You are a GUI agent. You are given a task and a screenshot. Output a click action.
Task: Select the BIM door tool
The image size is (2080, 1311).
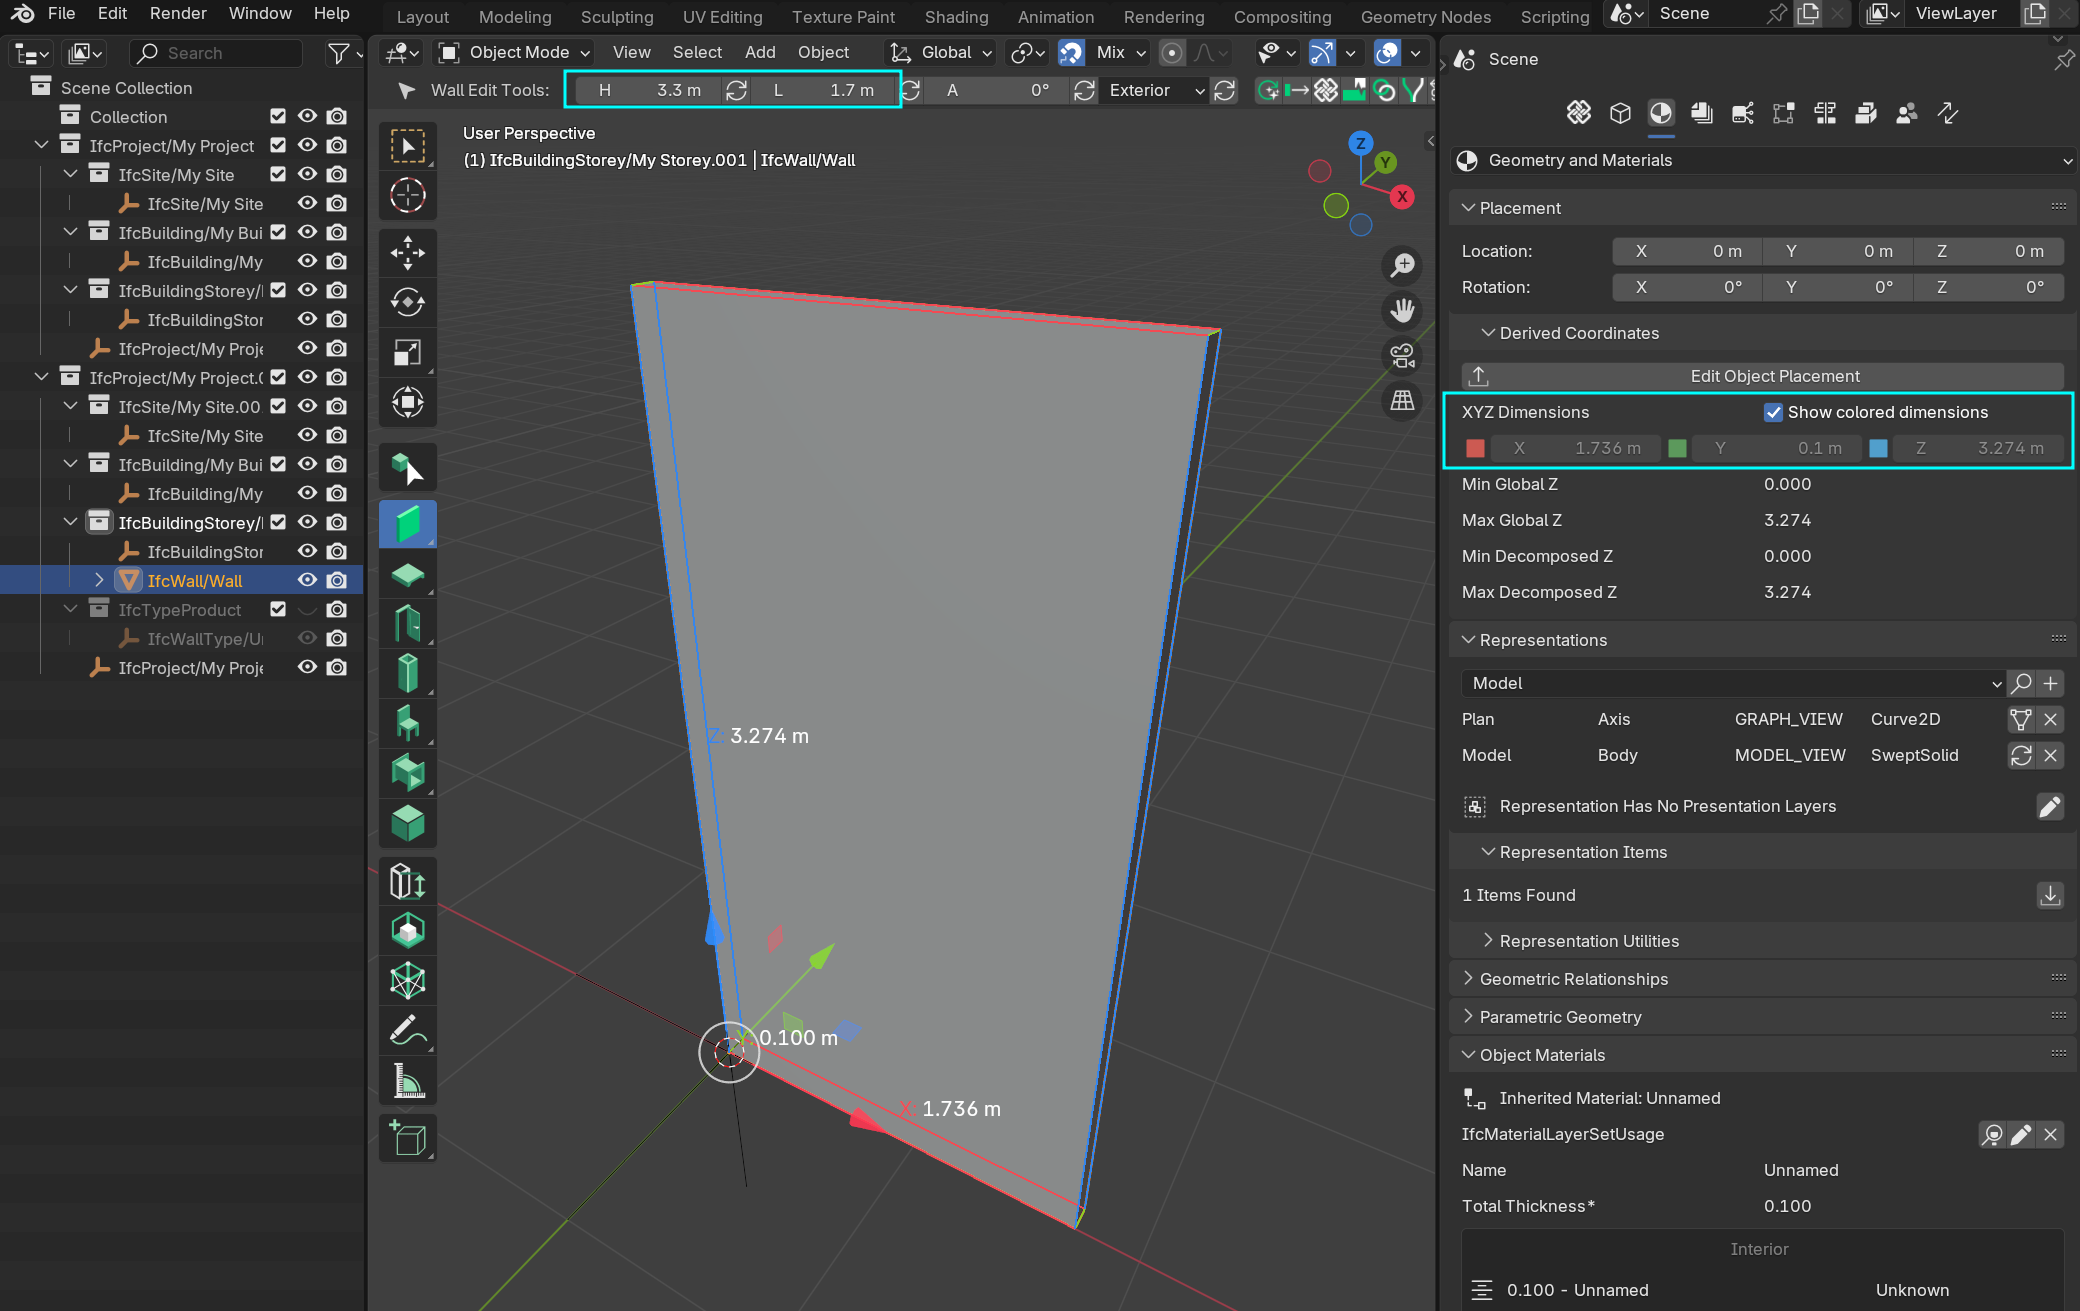(408, 624)
